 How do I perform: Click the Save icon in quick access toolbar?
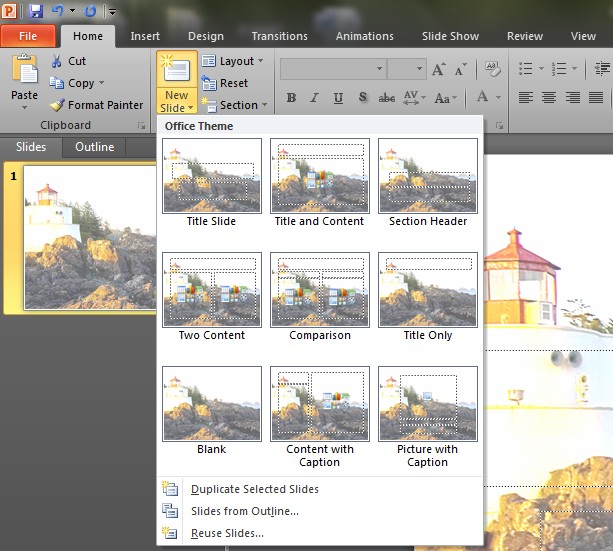36,11
